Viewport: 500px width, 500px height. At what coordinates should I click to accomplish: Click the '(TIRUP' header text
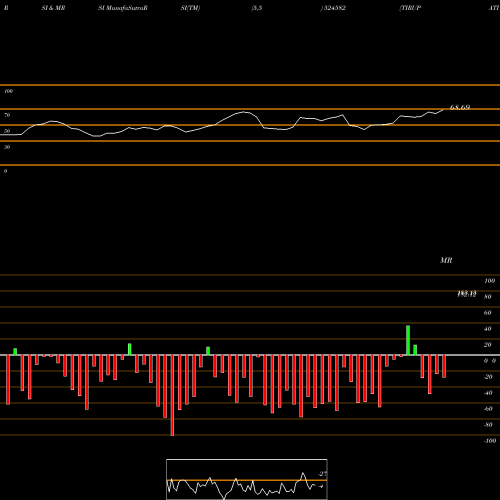(x=410, y=8)
